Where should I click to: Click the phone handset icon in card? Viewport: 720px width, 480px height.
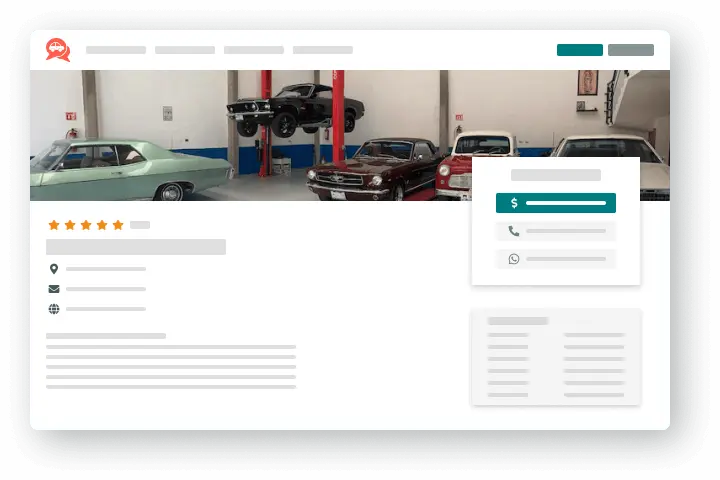(514, 231)
